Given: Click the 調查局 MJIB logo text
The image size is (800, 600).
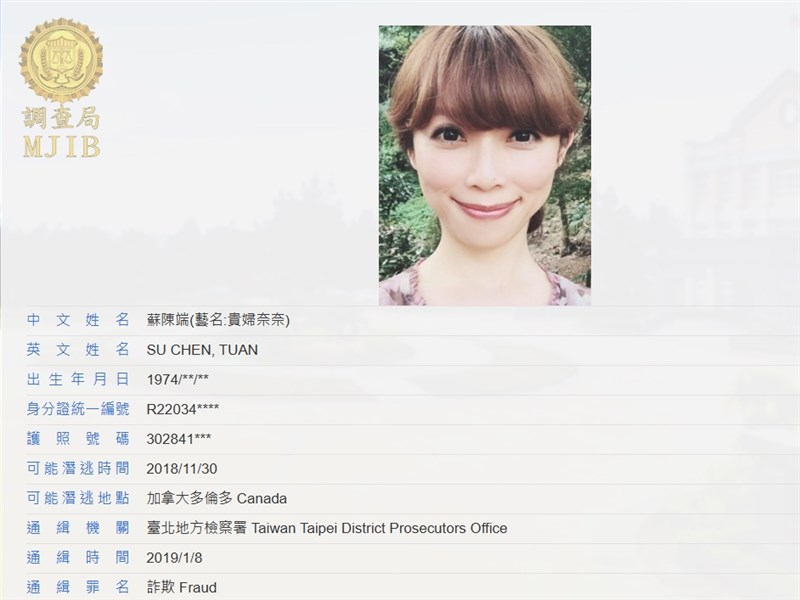Looking at the screenshot, I should (61, 133).
